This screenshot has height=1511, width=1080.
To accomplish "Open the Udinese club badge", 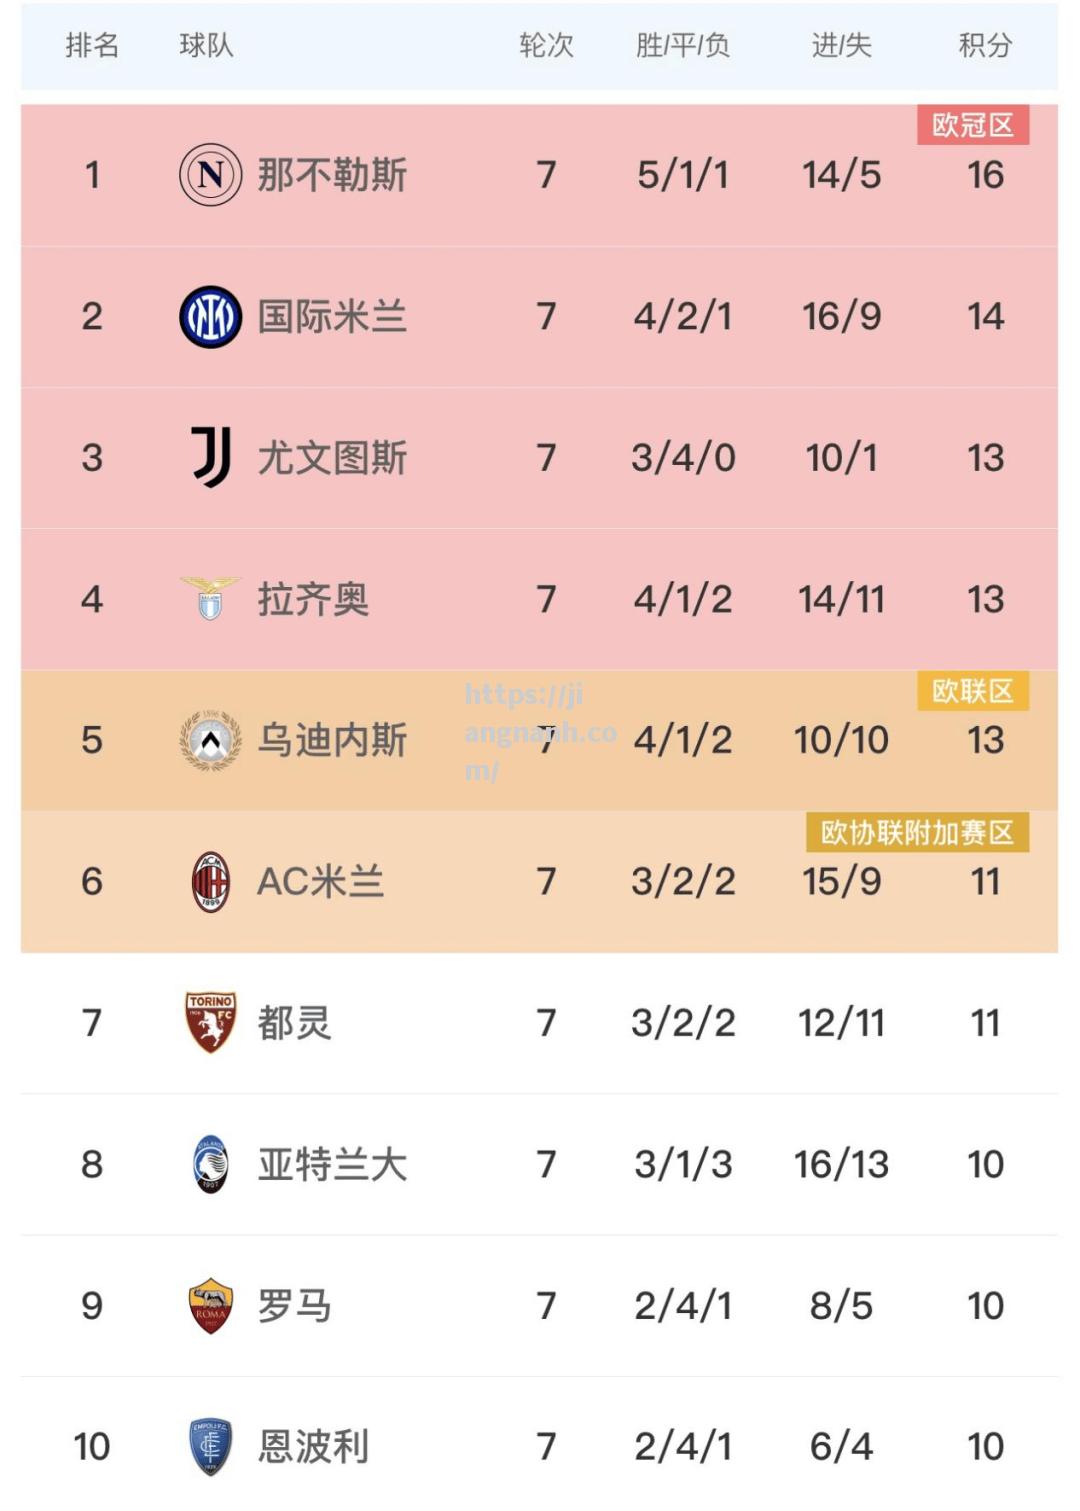I will [210, 740].
